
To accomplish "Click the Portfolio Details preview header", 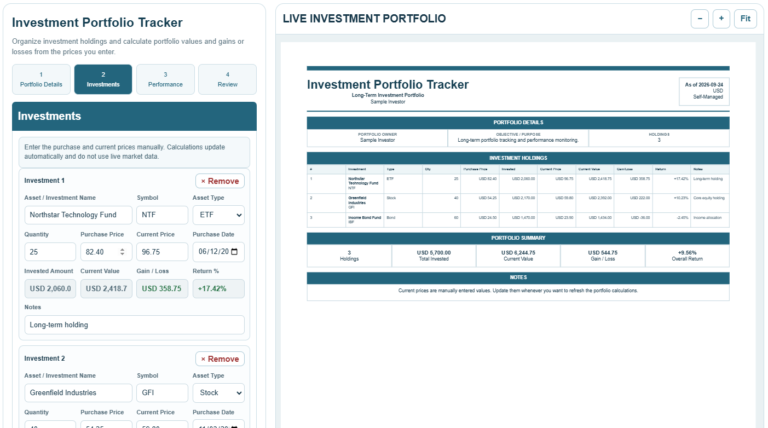I will point(518,122).
